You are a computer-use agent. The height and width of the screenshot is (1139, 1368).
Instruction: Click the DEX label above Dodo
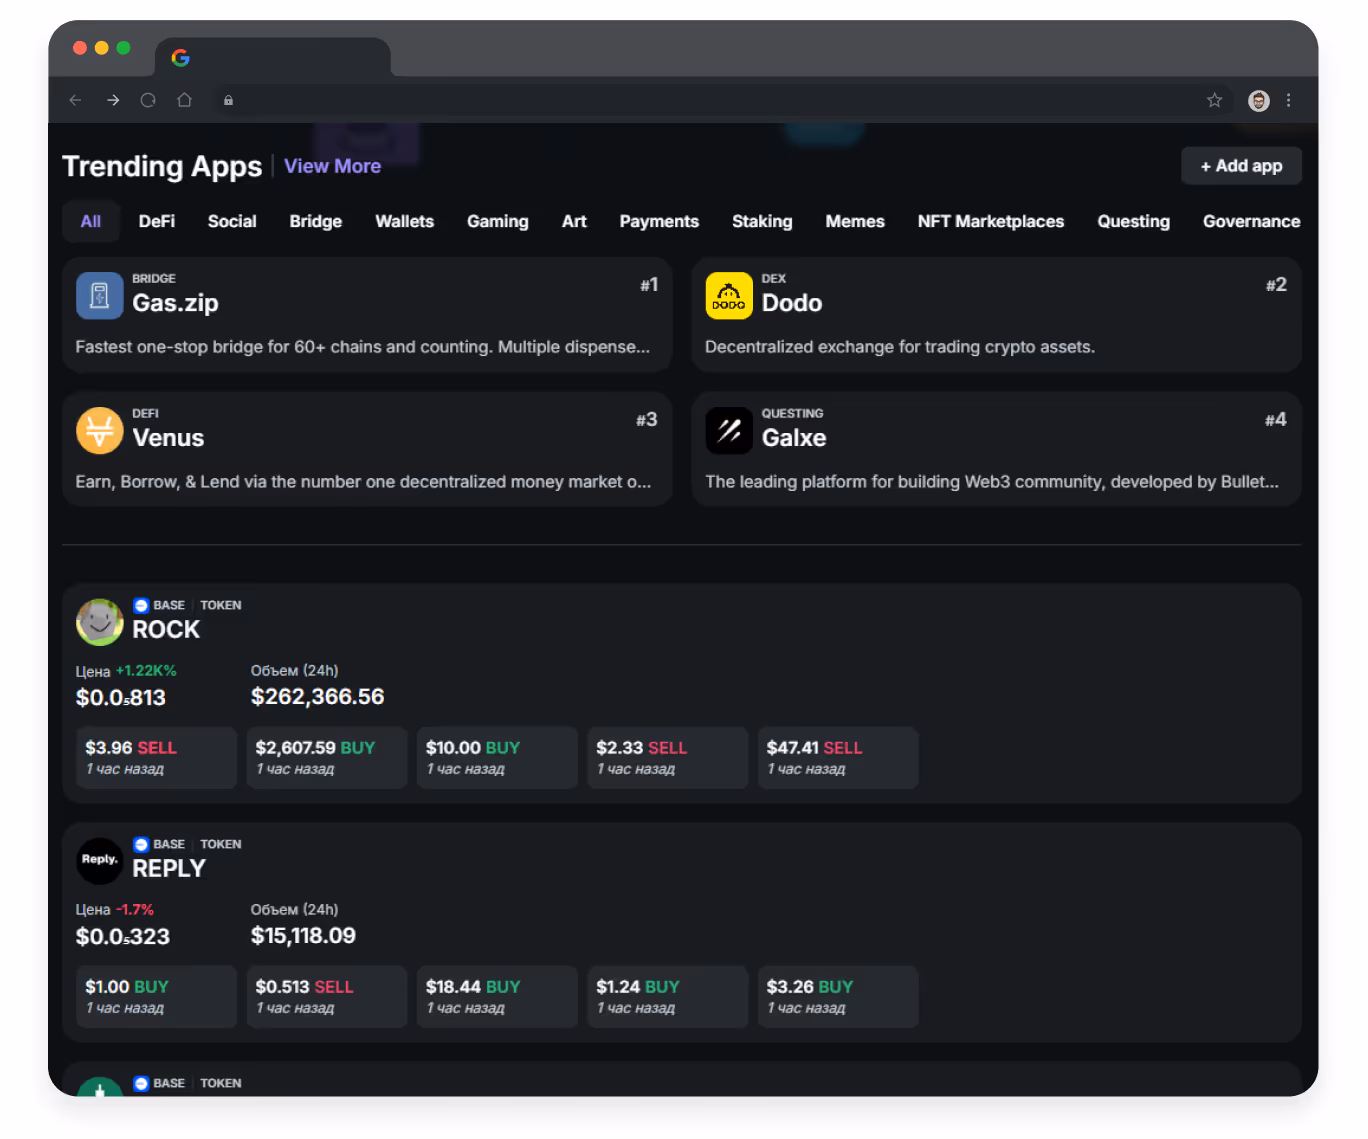click(x=774, y=278)
